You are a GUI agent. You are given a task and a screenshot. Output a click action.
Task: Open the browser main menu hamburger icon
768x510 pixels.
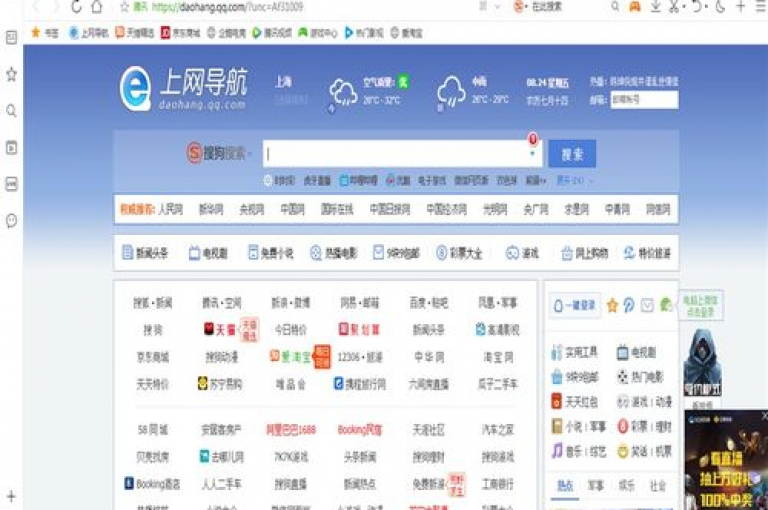[x=761, y=7]
